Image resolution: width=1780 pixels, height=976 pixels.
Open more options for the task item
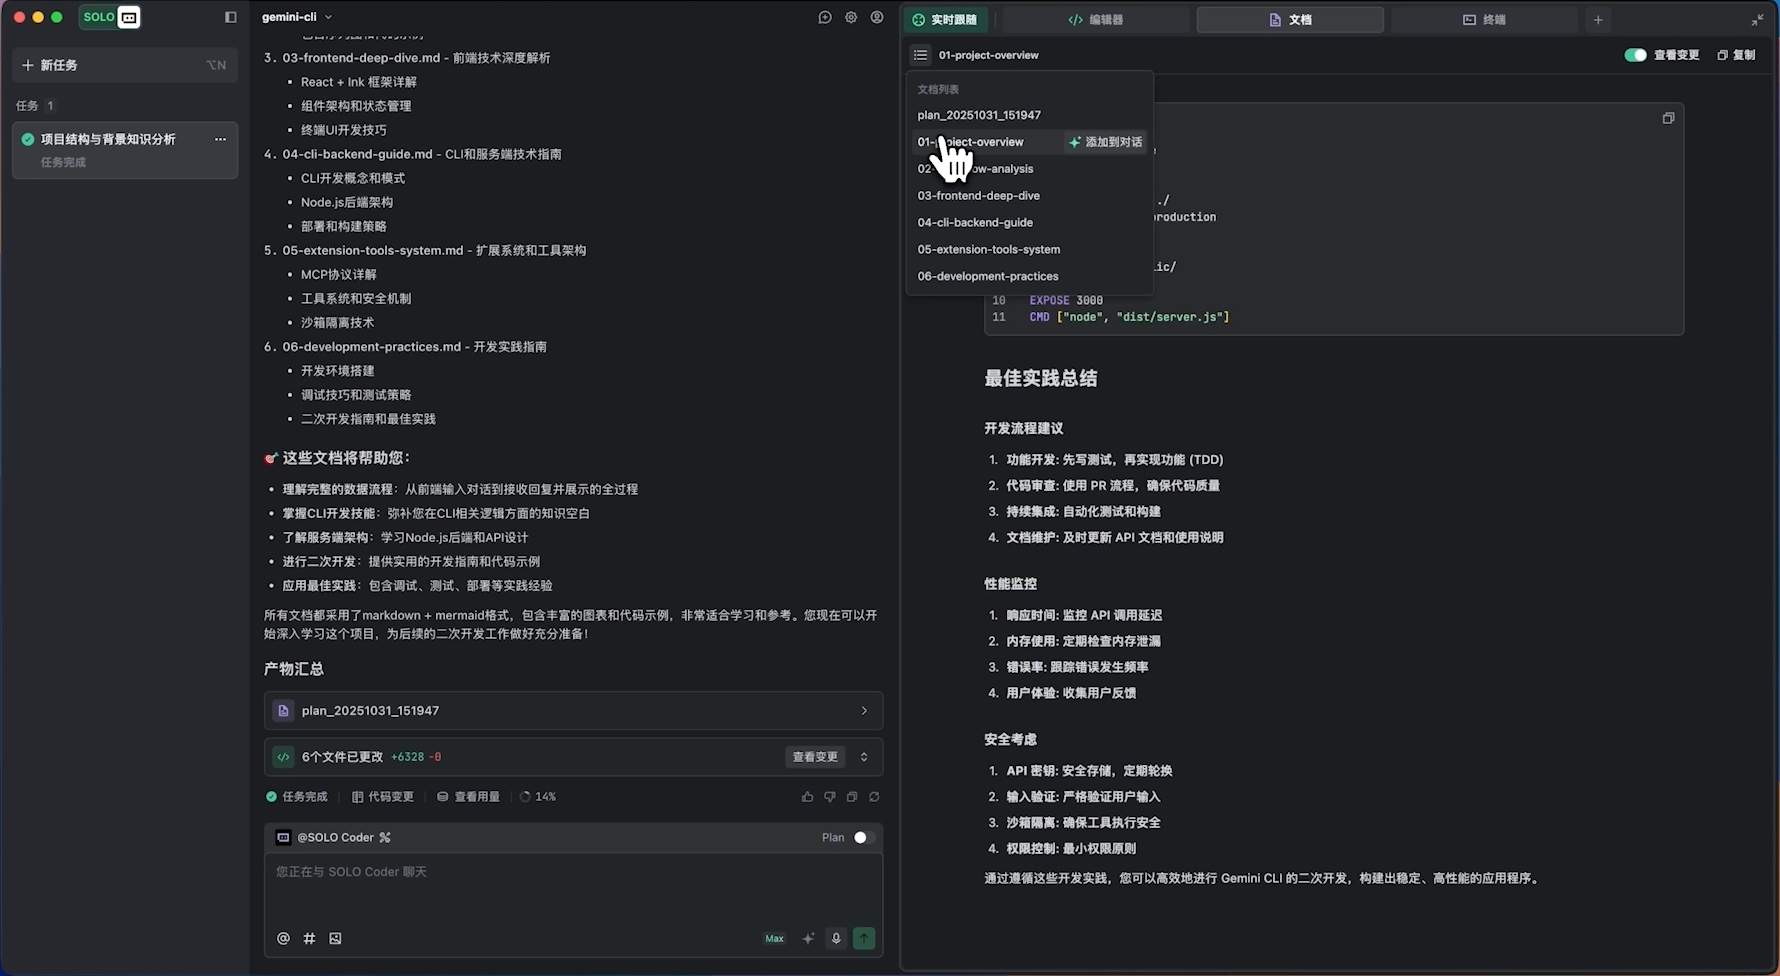[x=220, y=139]
